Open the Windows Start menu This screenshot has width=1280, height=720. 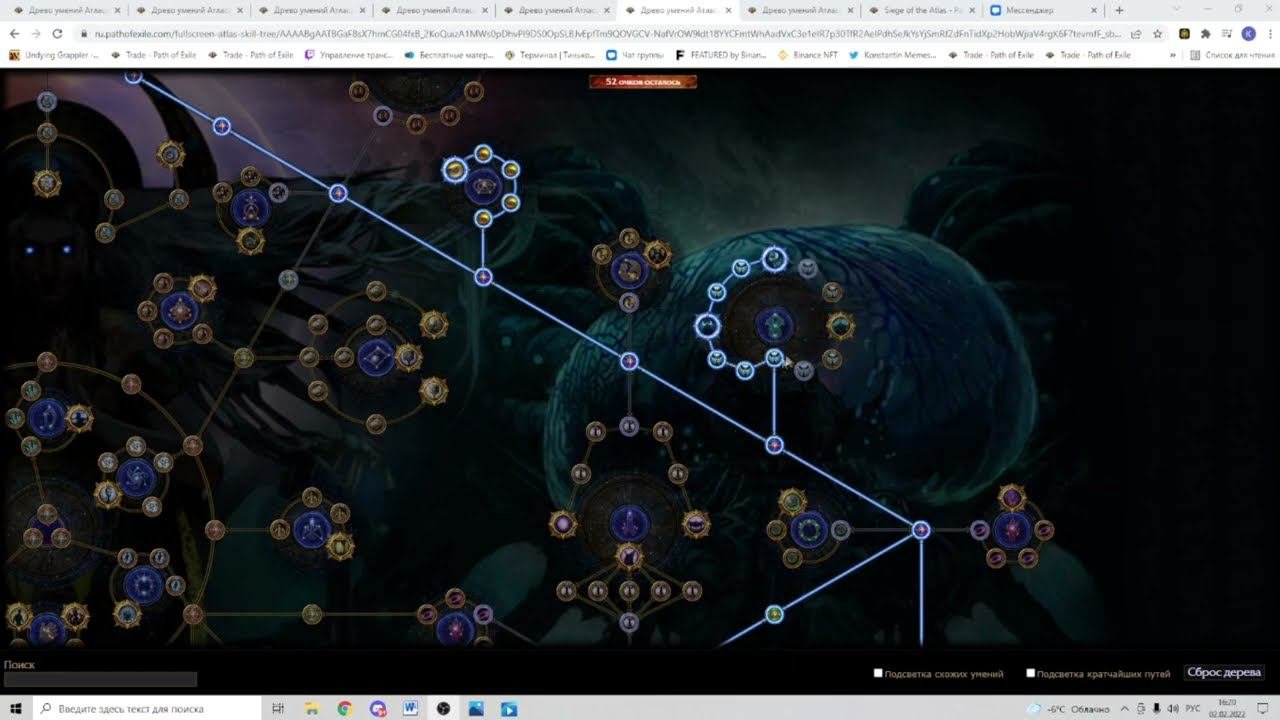[x=16, y=708]
